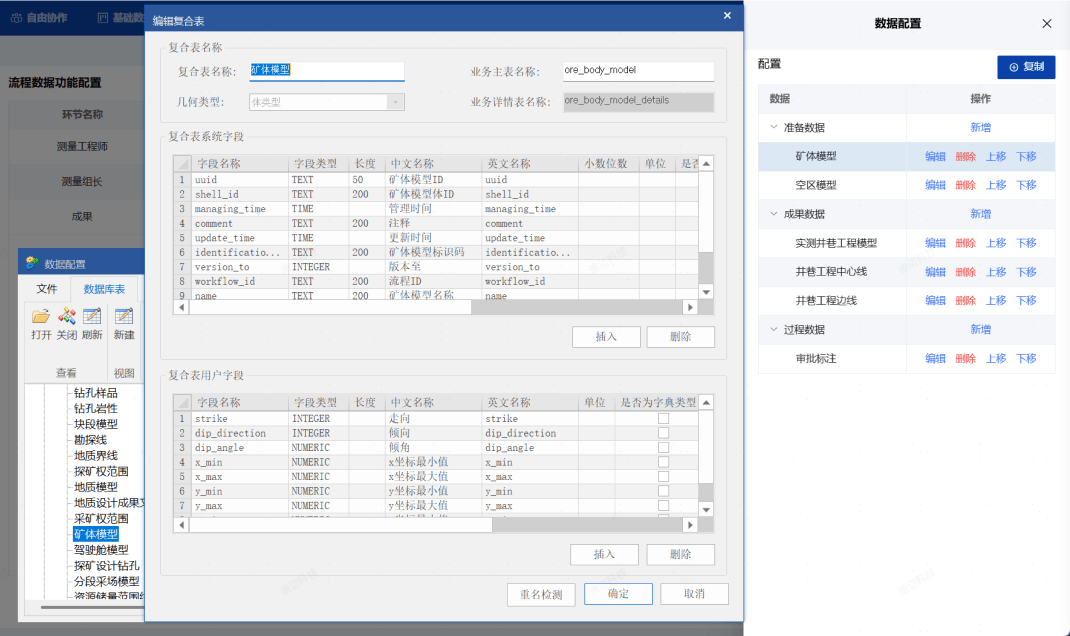Click 编辑 for 审批标注
The width and height of the screenshot is (1070, 636).
point(935,358)
